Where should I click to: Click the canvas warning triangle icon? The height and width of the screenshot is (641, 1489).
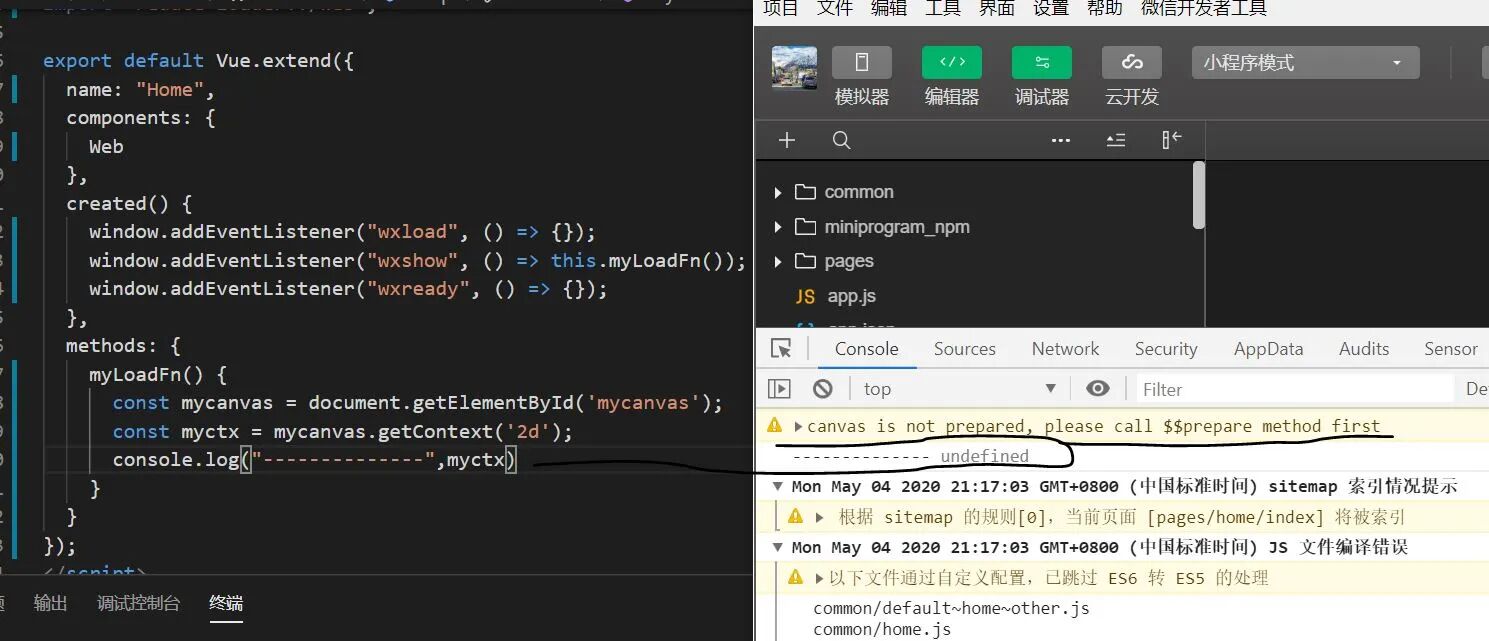(x=774, y=426)
